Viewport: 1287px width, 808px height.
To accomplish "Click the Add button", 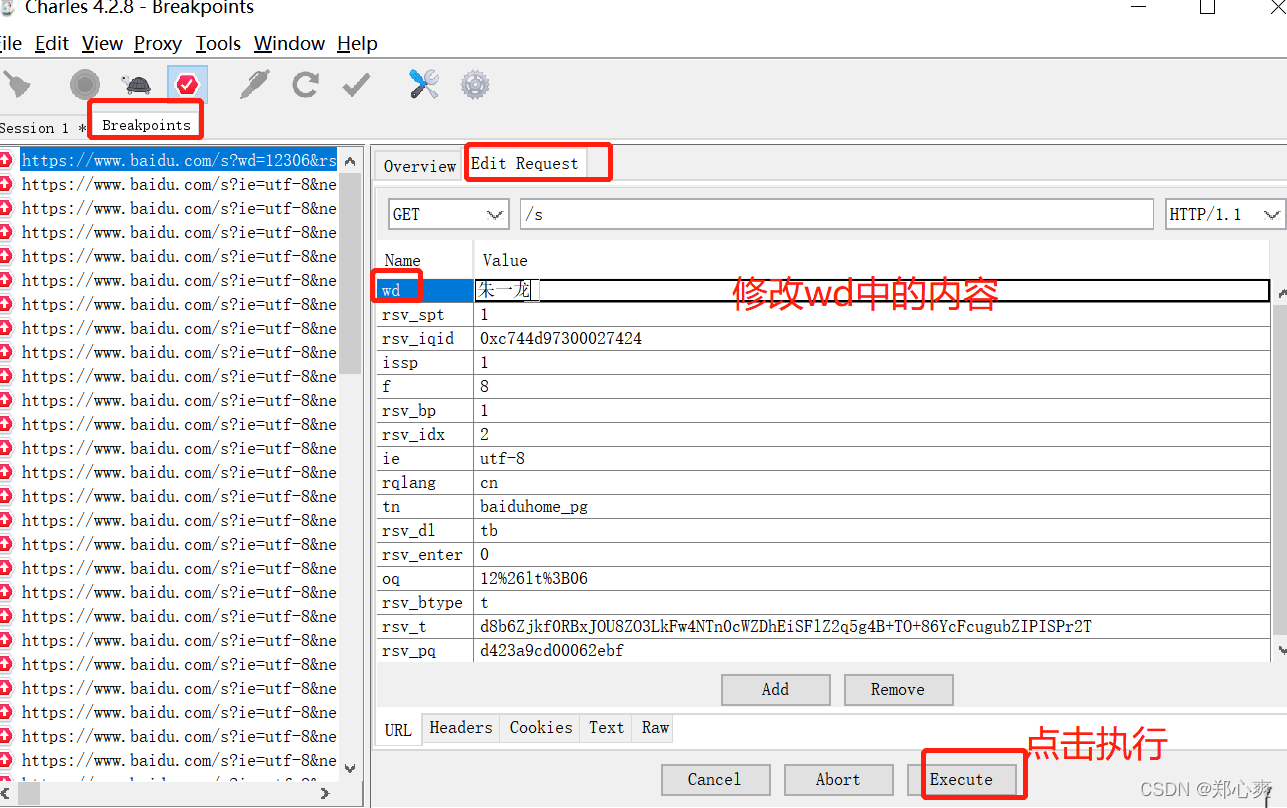I will click(x=775, y=689).
